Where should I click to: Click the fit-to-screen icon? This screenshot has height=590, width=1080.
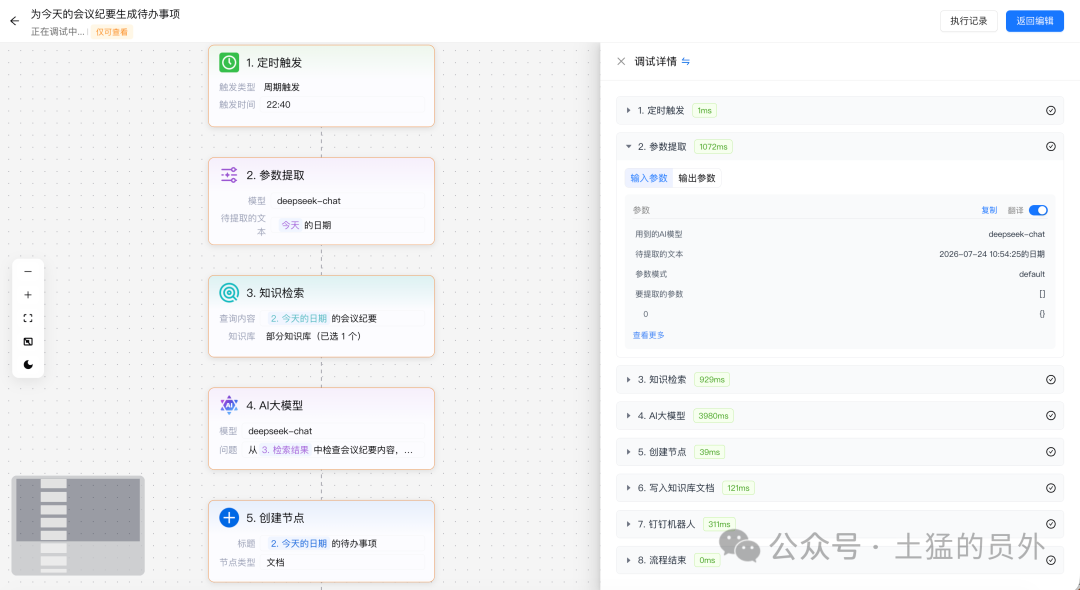[28, 318]
